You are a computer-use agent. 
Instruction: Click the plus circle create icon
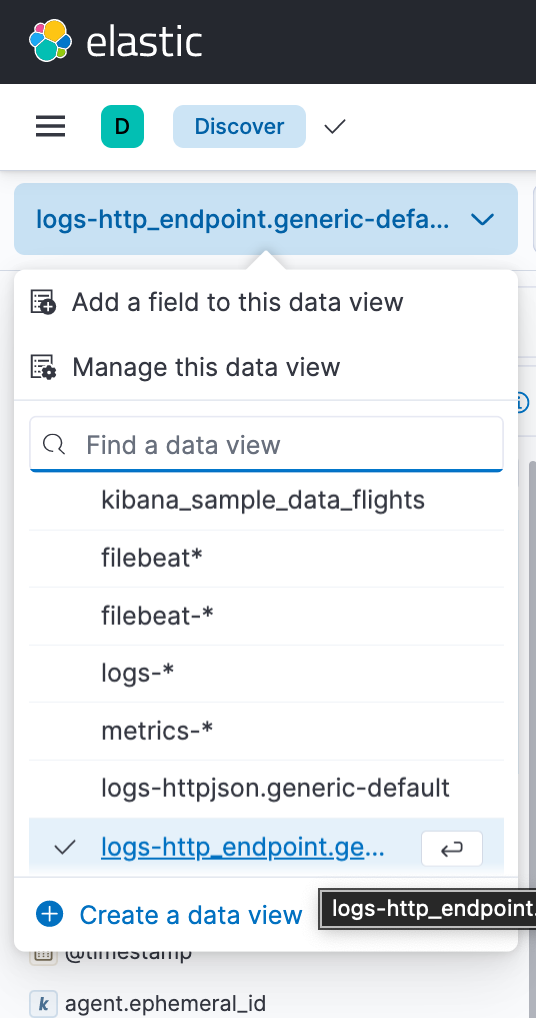(49, 914)
